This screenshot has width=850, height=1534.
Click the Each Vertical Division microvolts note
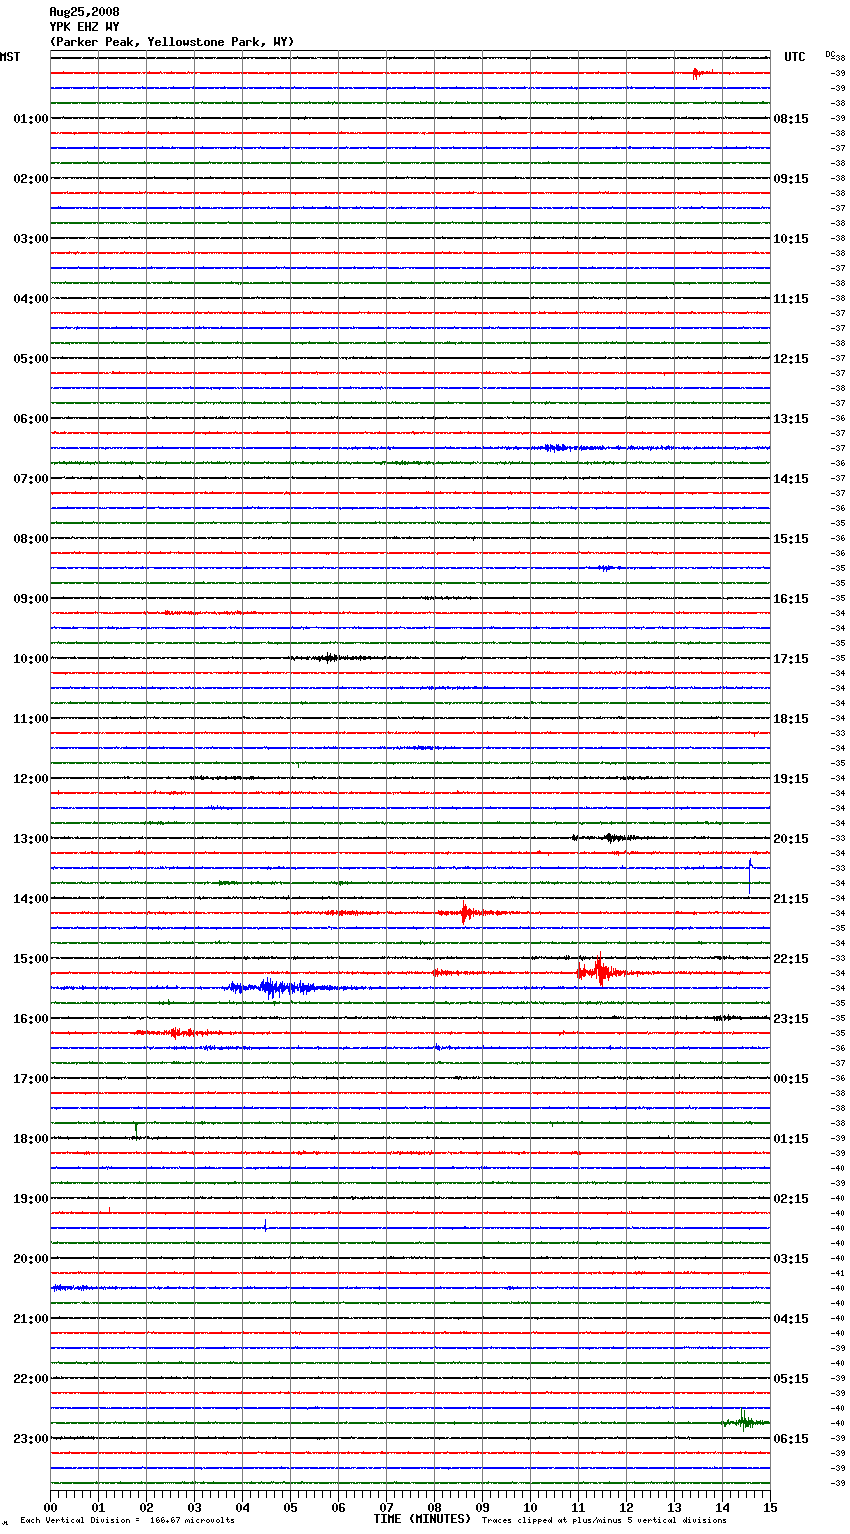127,1521
